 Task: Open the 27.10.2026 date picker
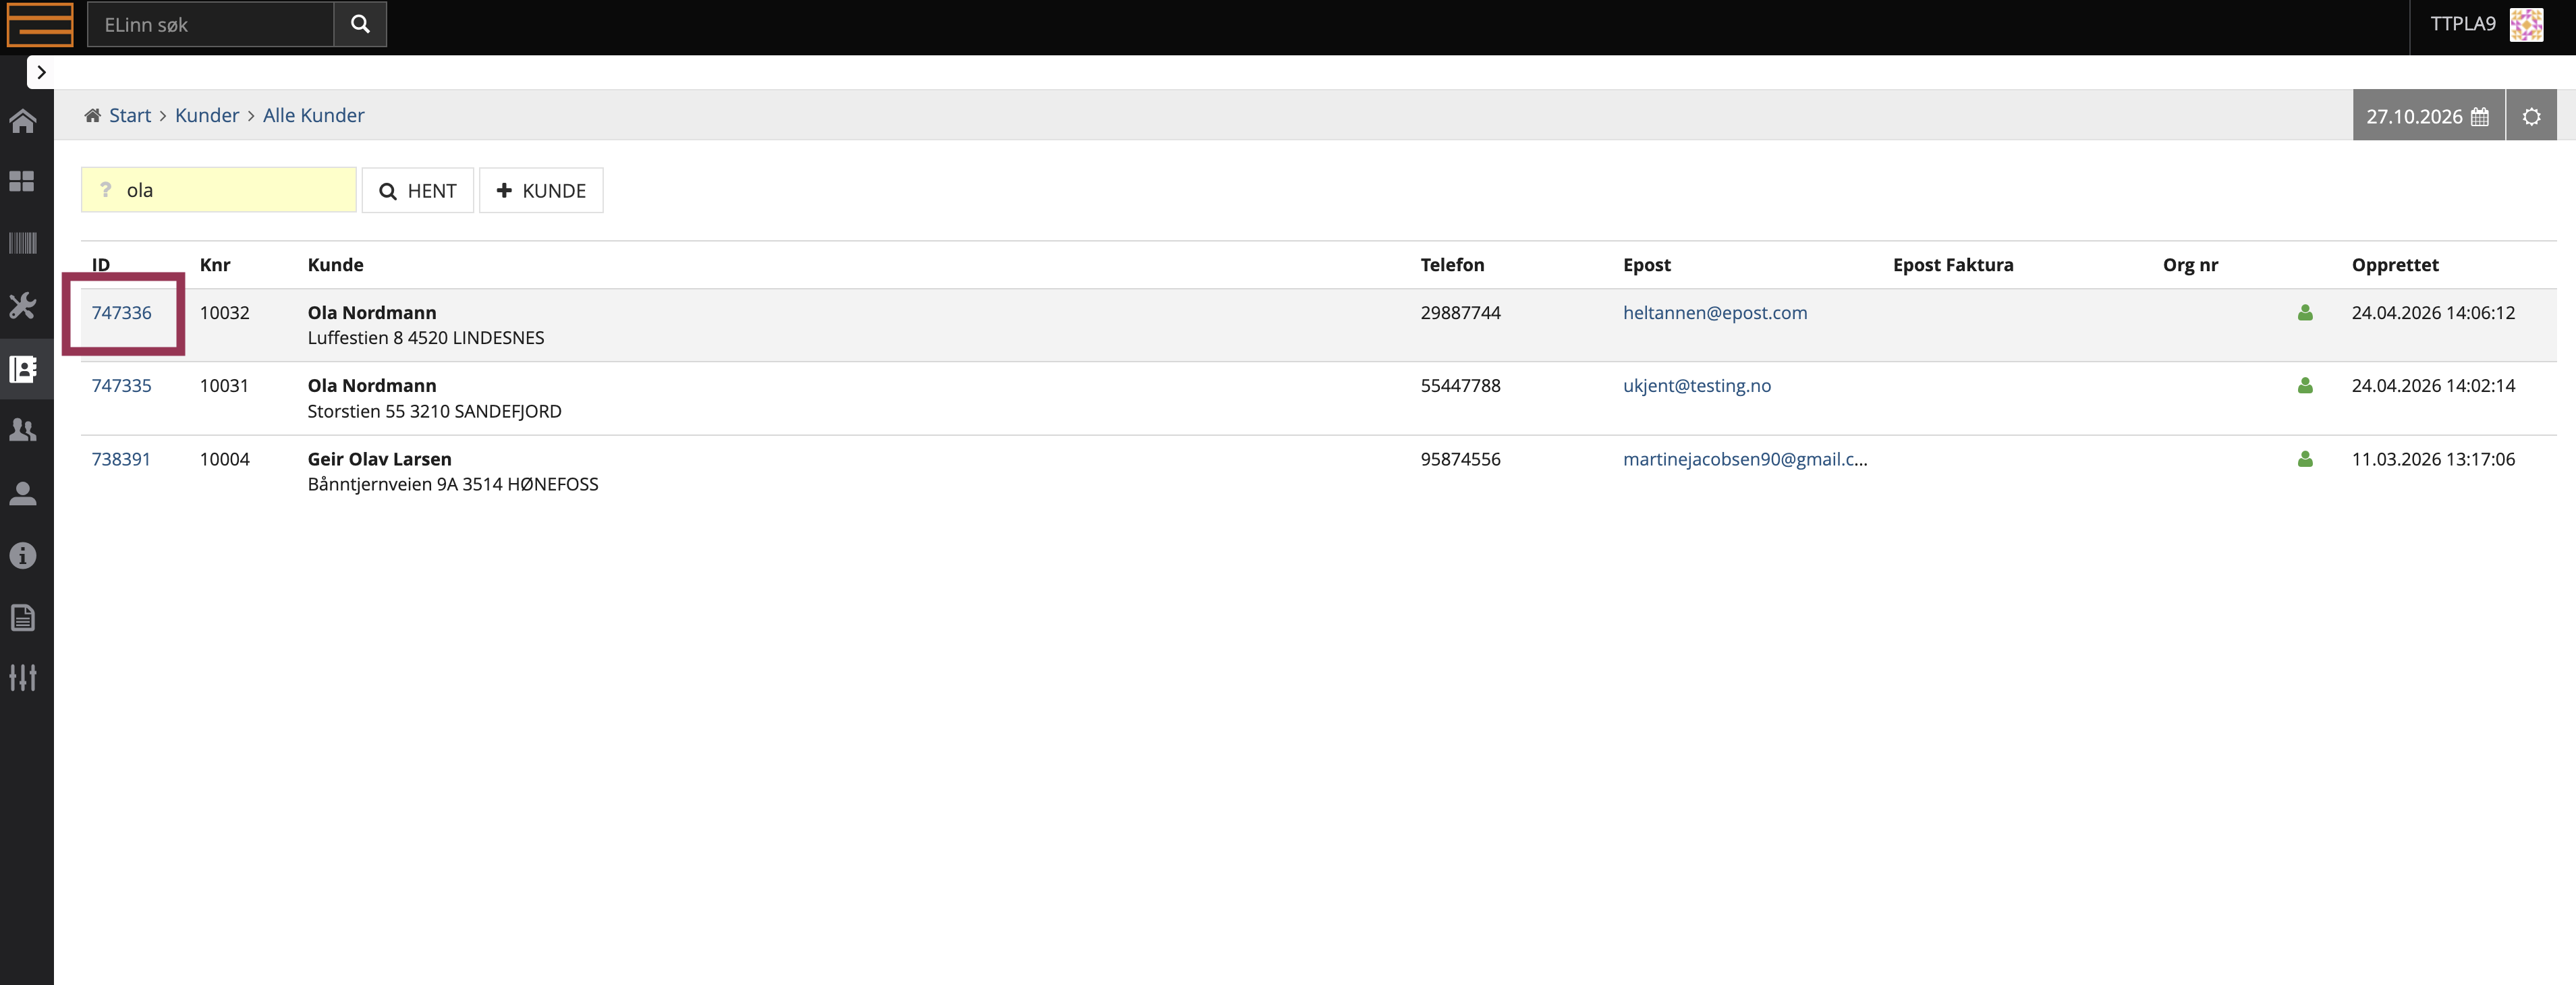[x=2427, y=116]
